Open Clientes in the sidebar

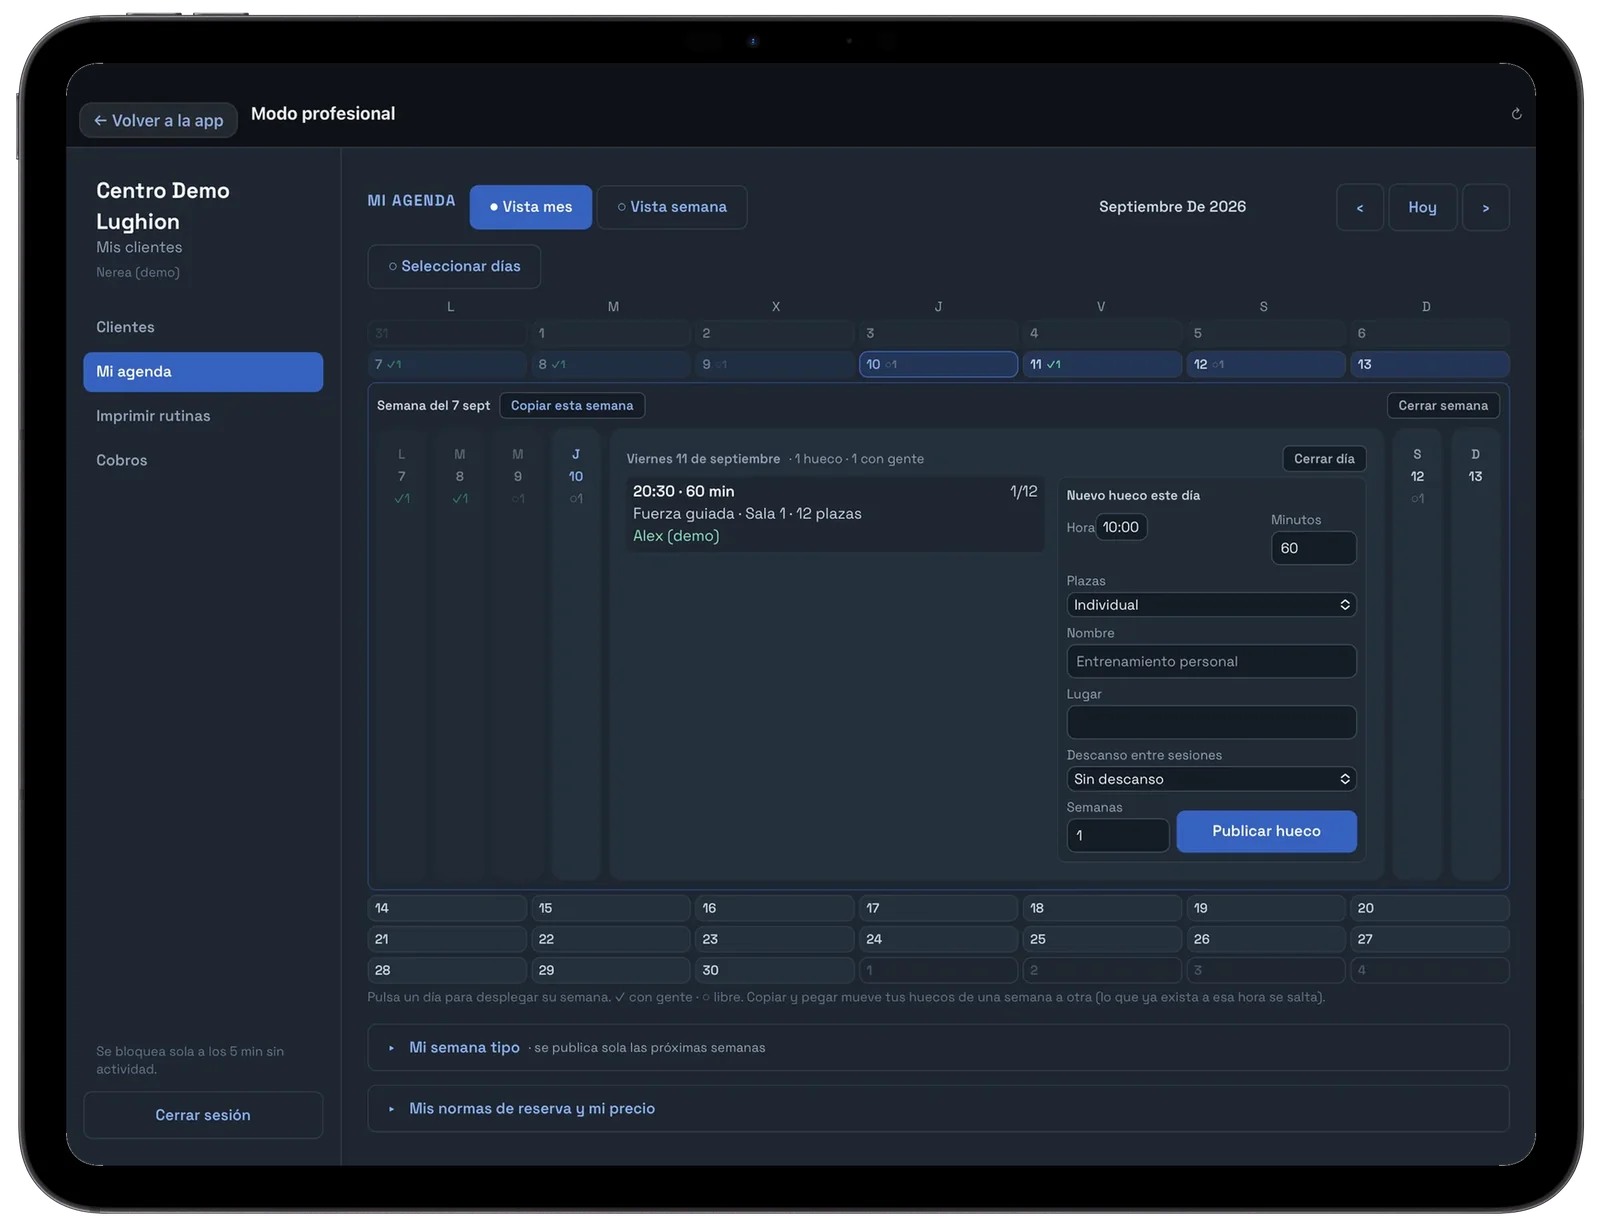click(x=203, y=327)
